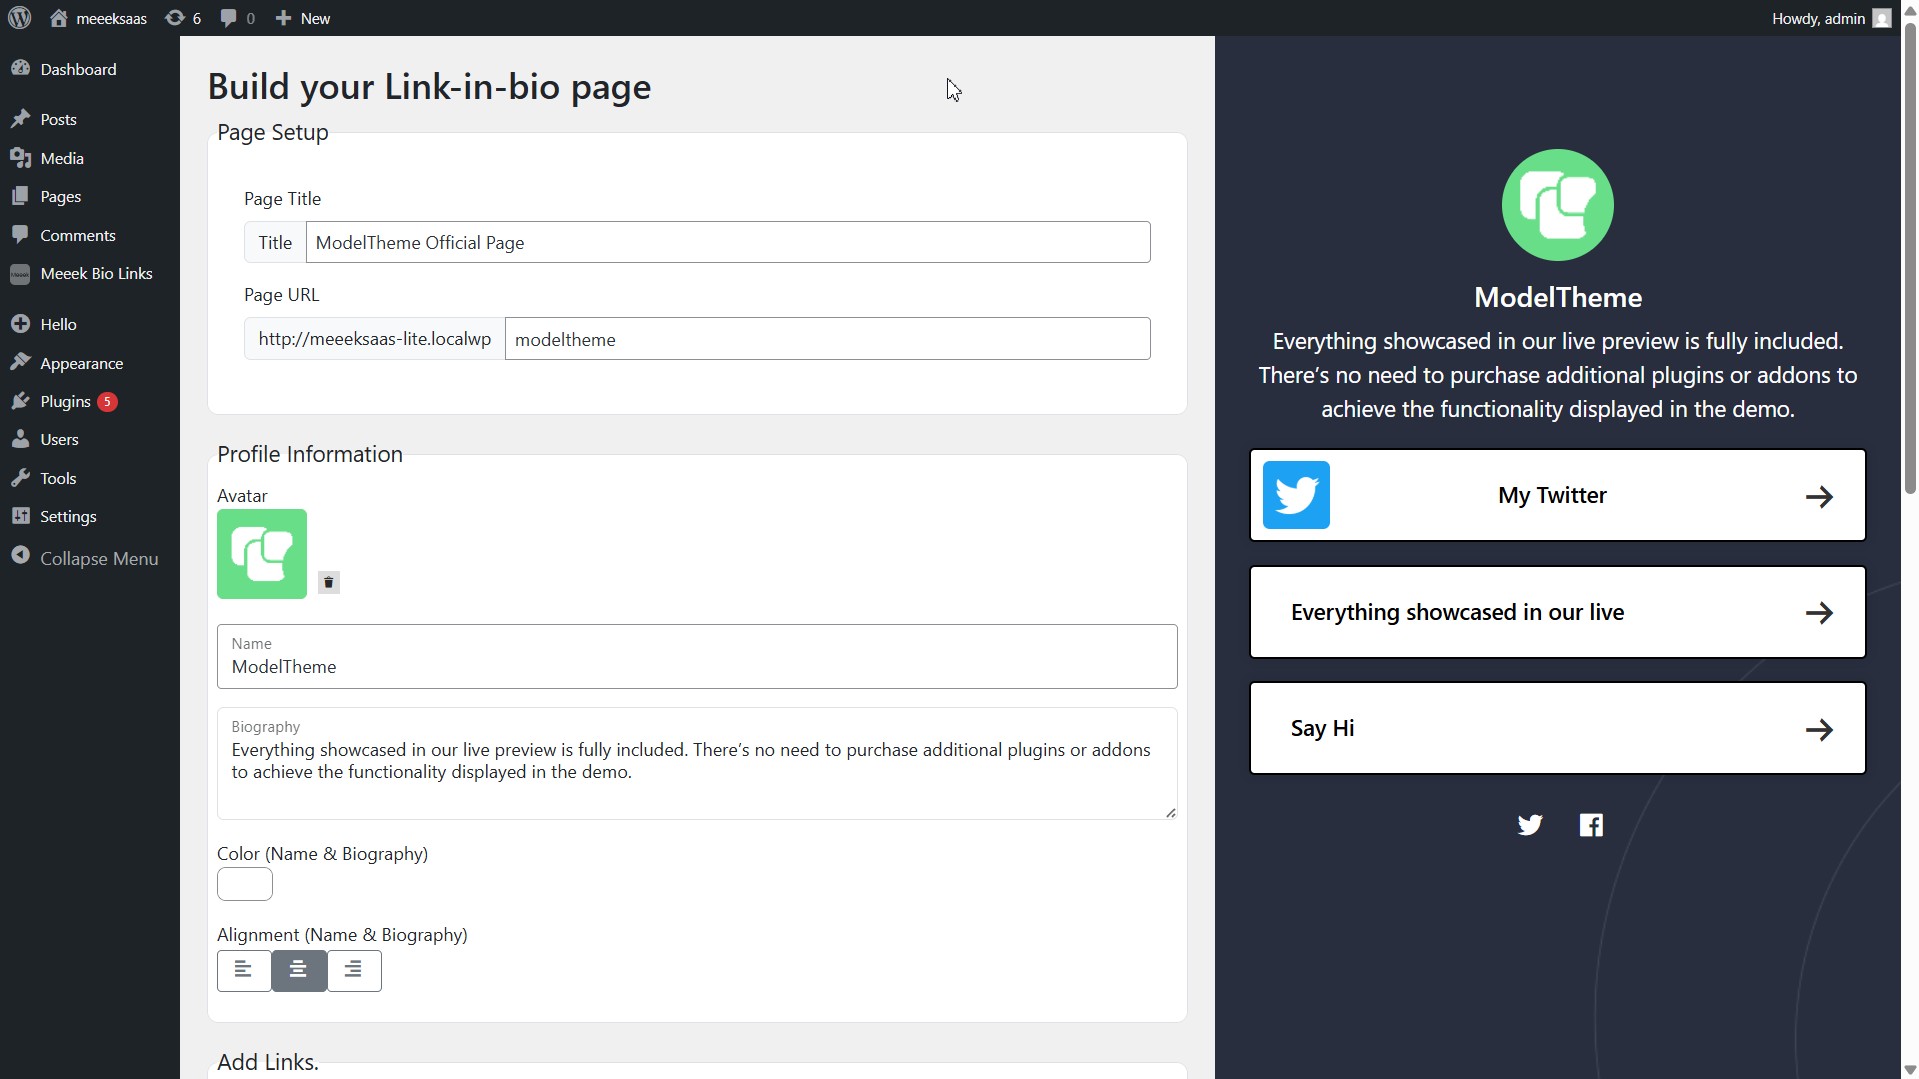Click the page vertical scrollbar
This screenshot has height=1079, width=1919.
pyautogui.click(x=1909, y=260)
